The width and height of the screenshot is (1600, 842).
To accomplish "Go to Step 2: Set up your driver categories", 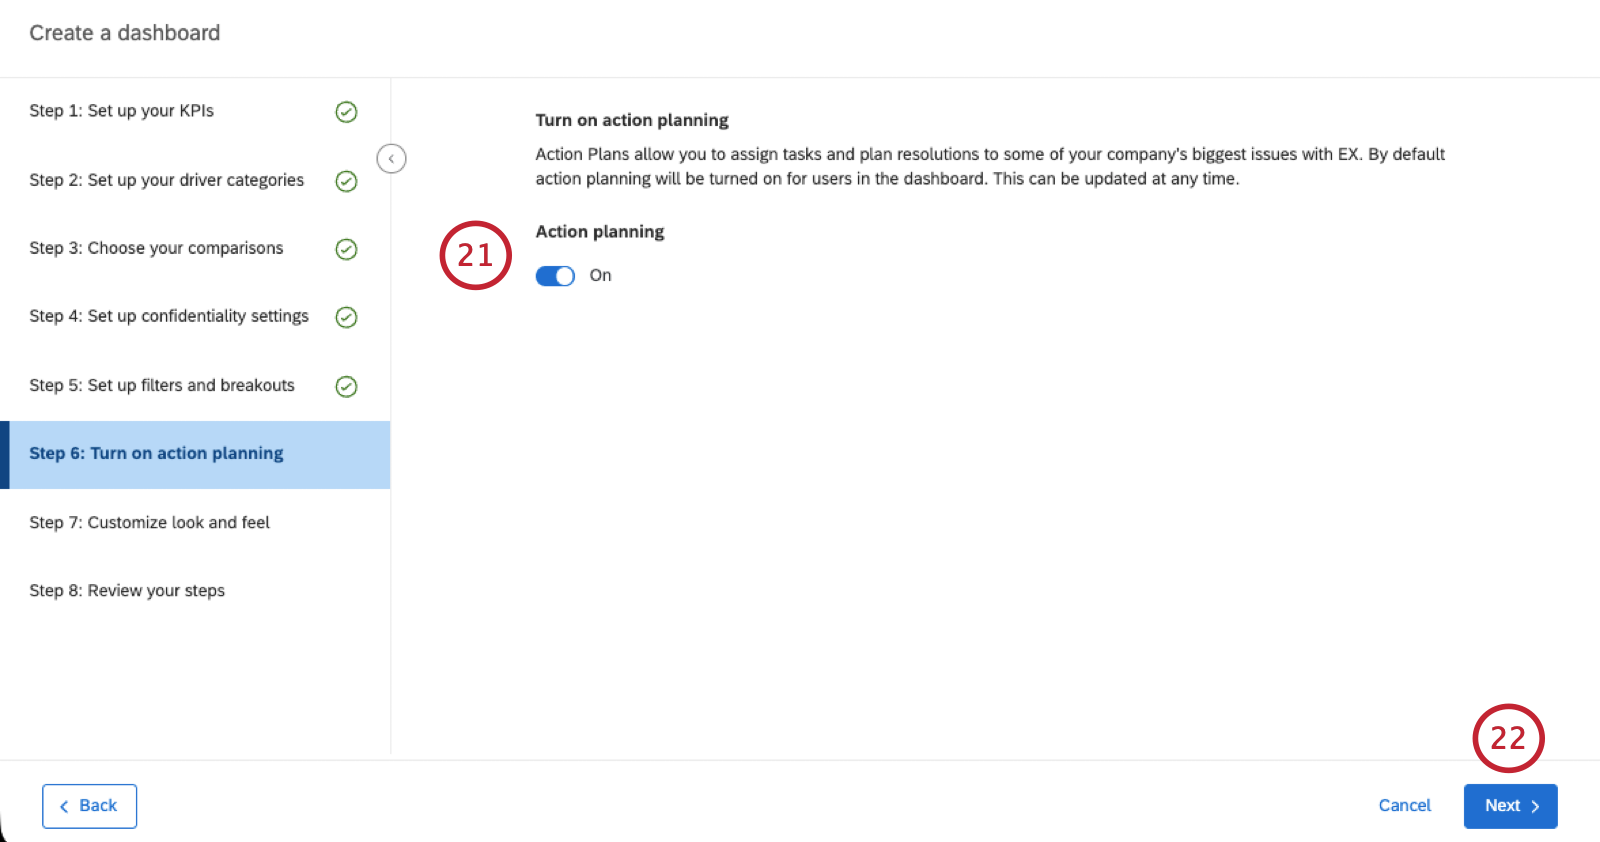I will click(195, 180).
